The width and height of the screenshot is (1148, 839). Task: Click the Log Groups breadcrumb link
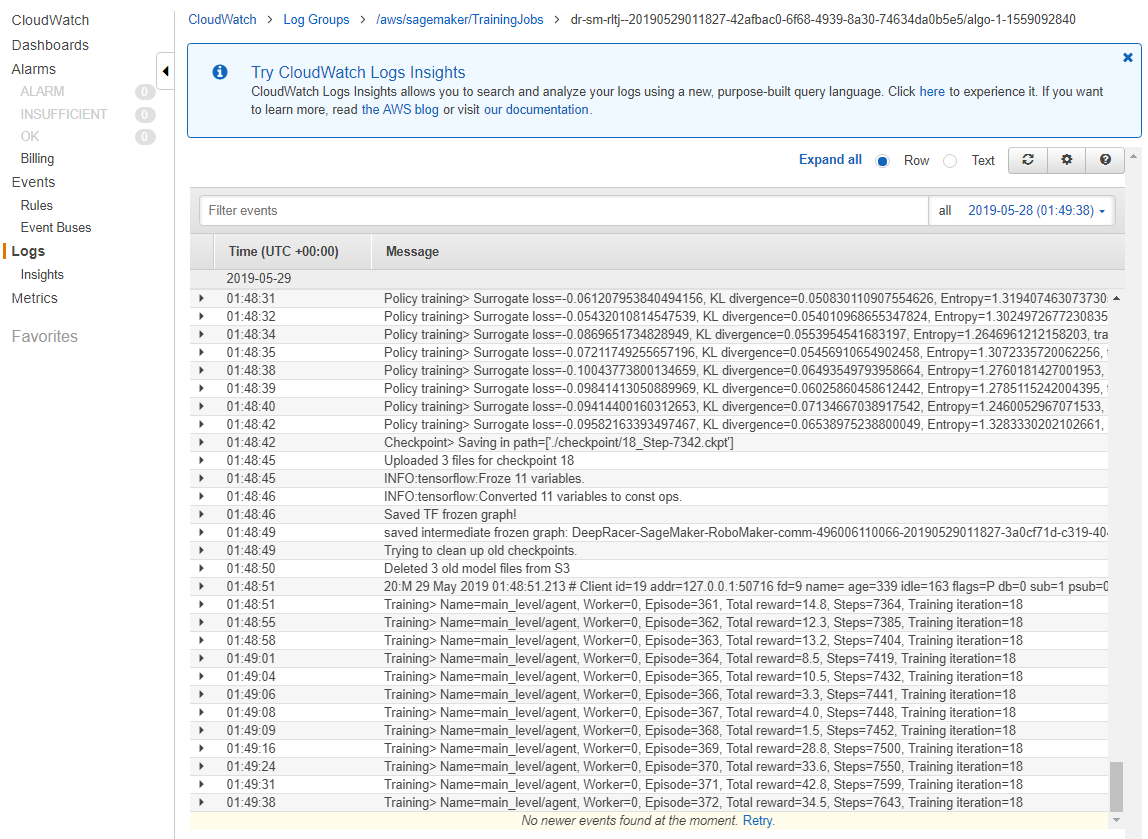(316, 20)
